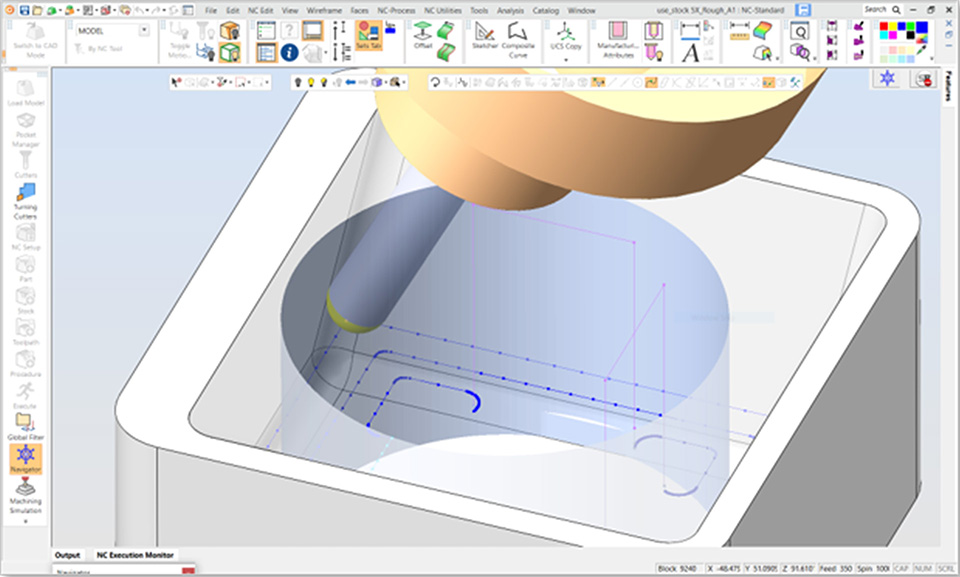This screenshot has height=577, width=960.
Task: Open the Wireframe menu
Action: tap(324, 10)
